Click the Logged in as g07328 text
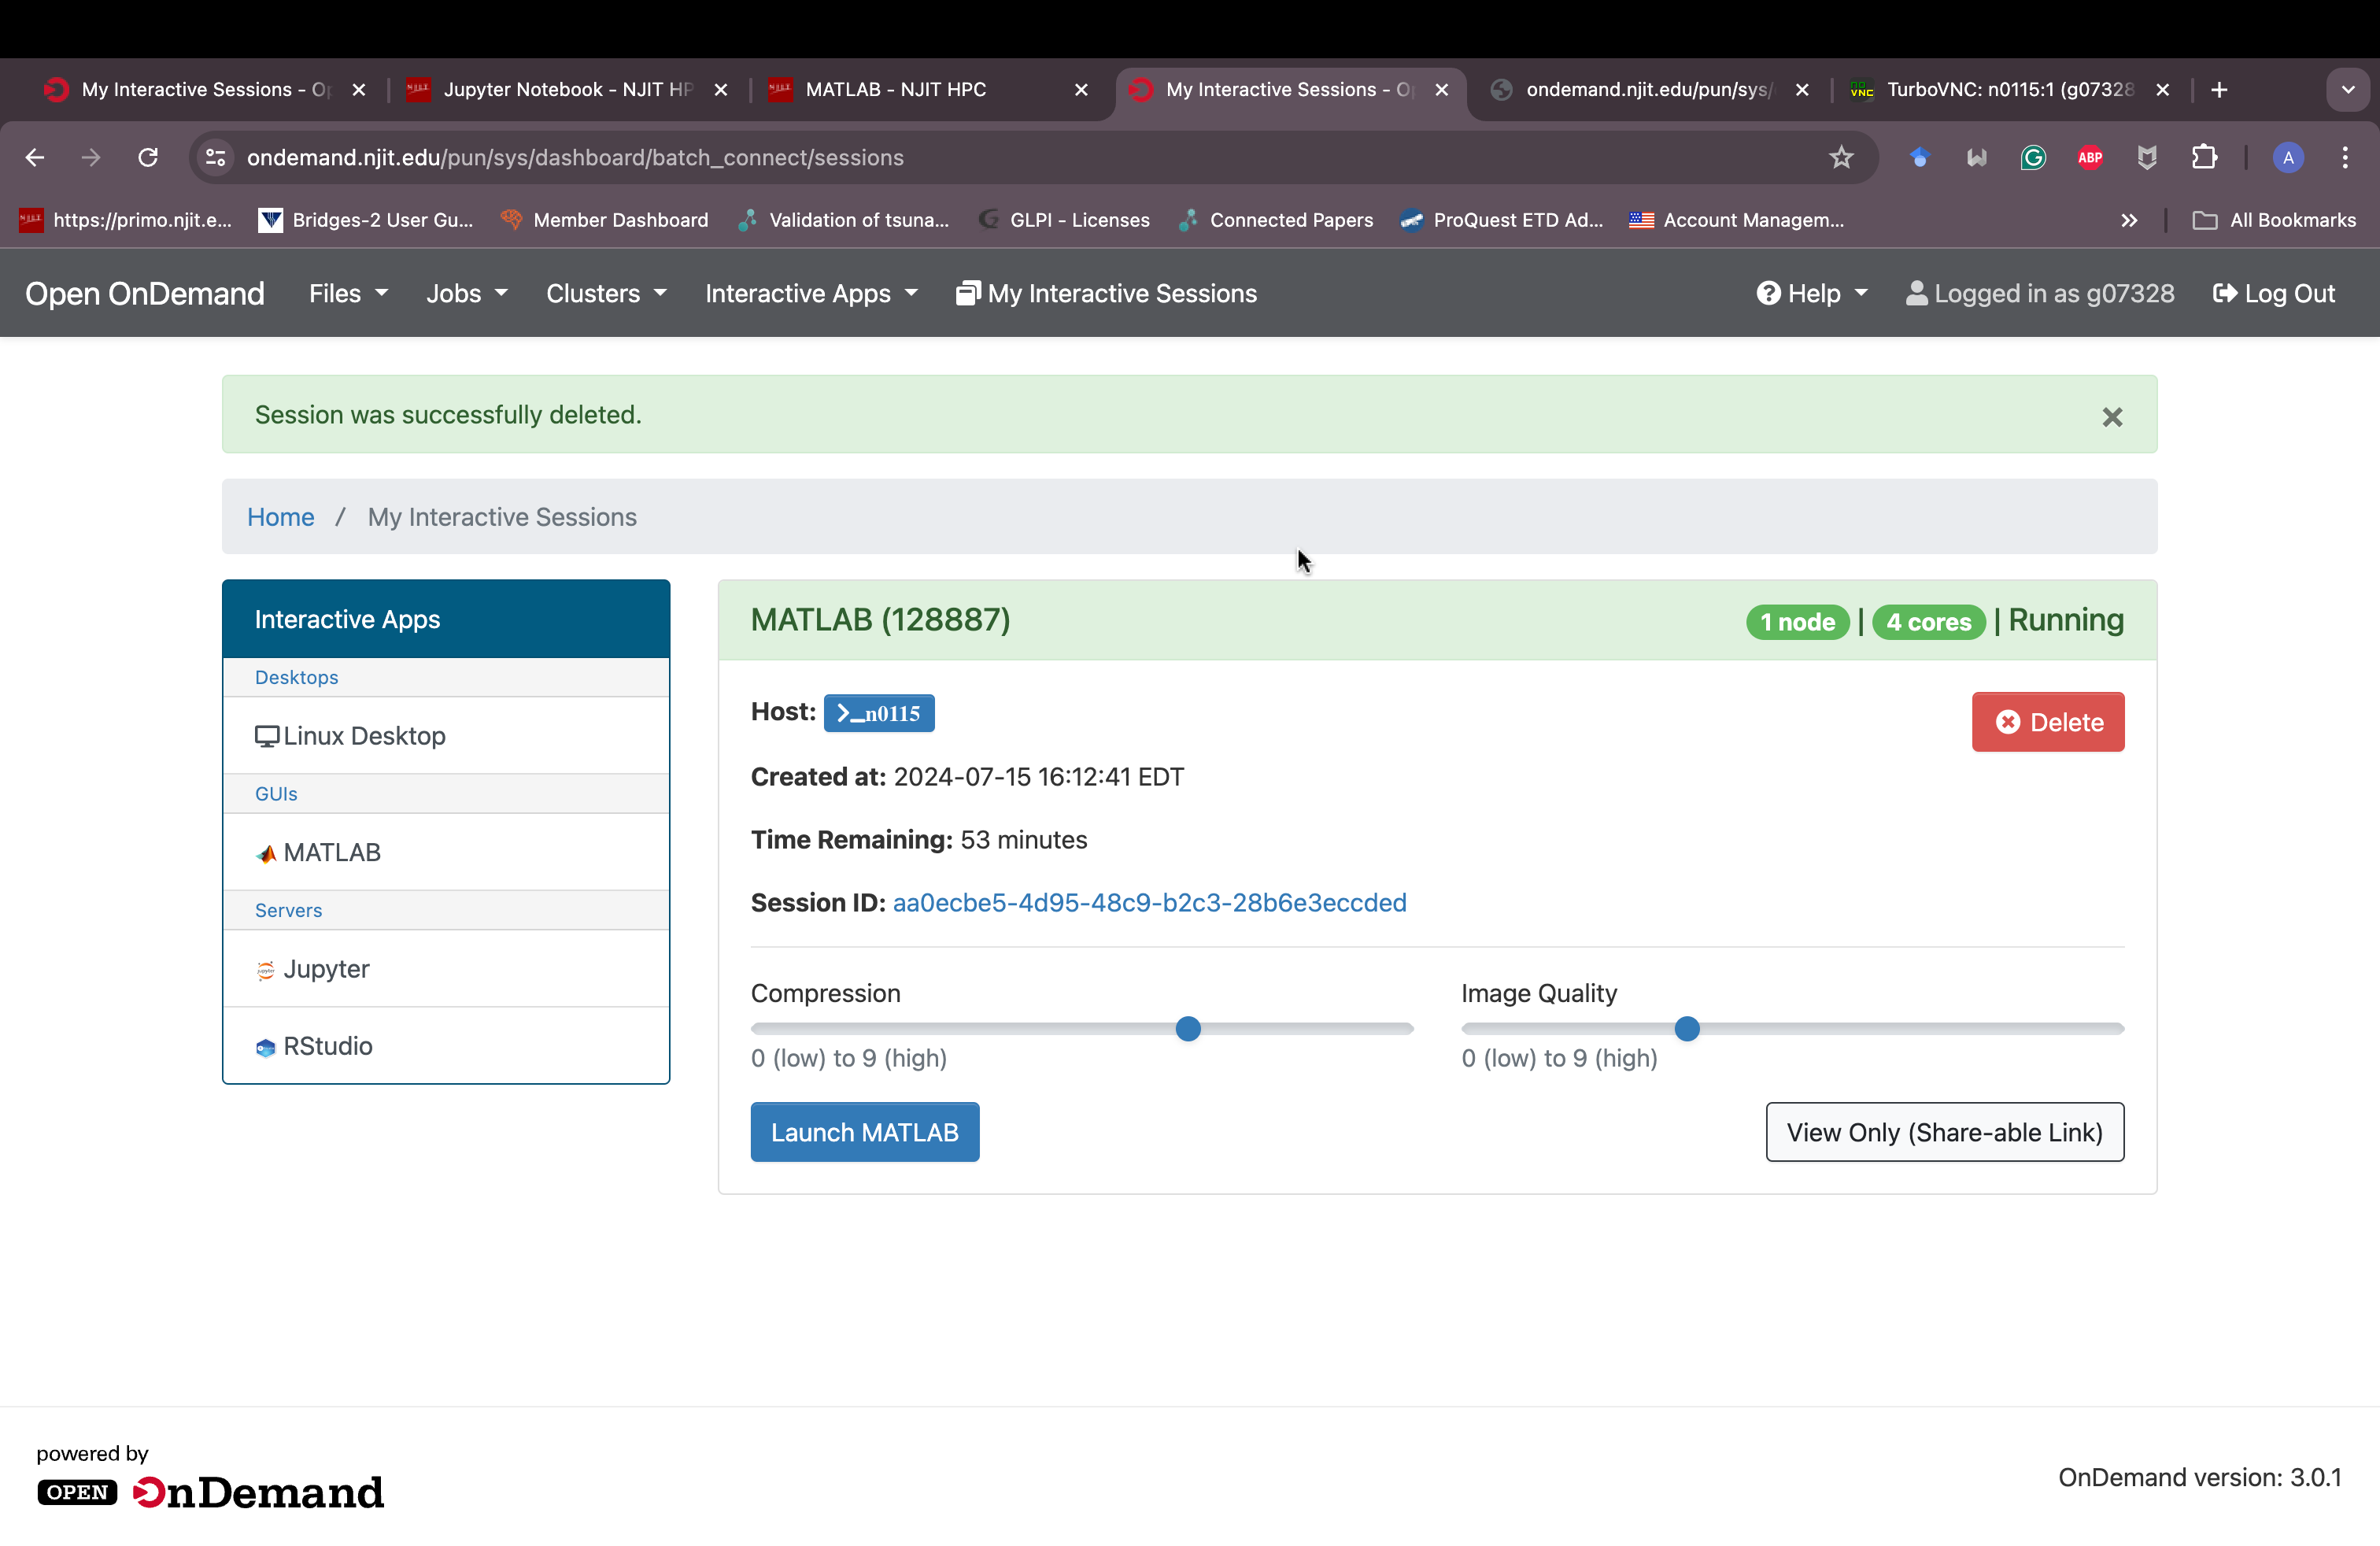The width and height of the screenshot is (2380, 1546). 2040,293
